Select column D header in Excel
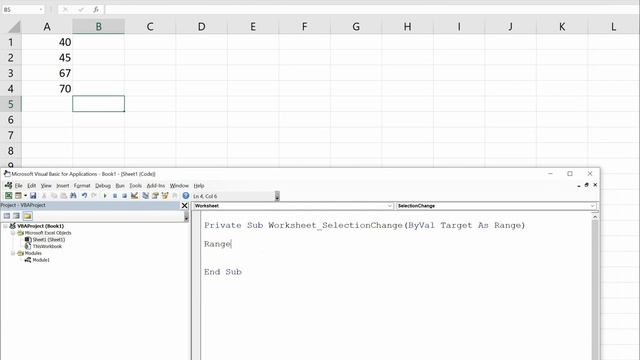640x360 pixels. click(201, 27)
